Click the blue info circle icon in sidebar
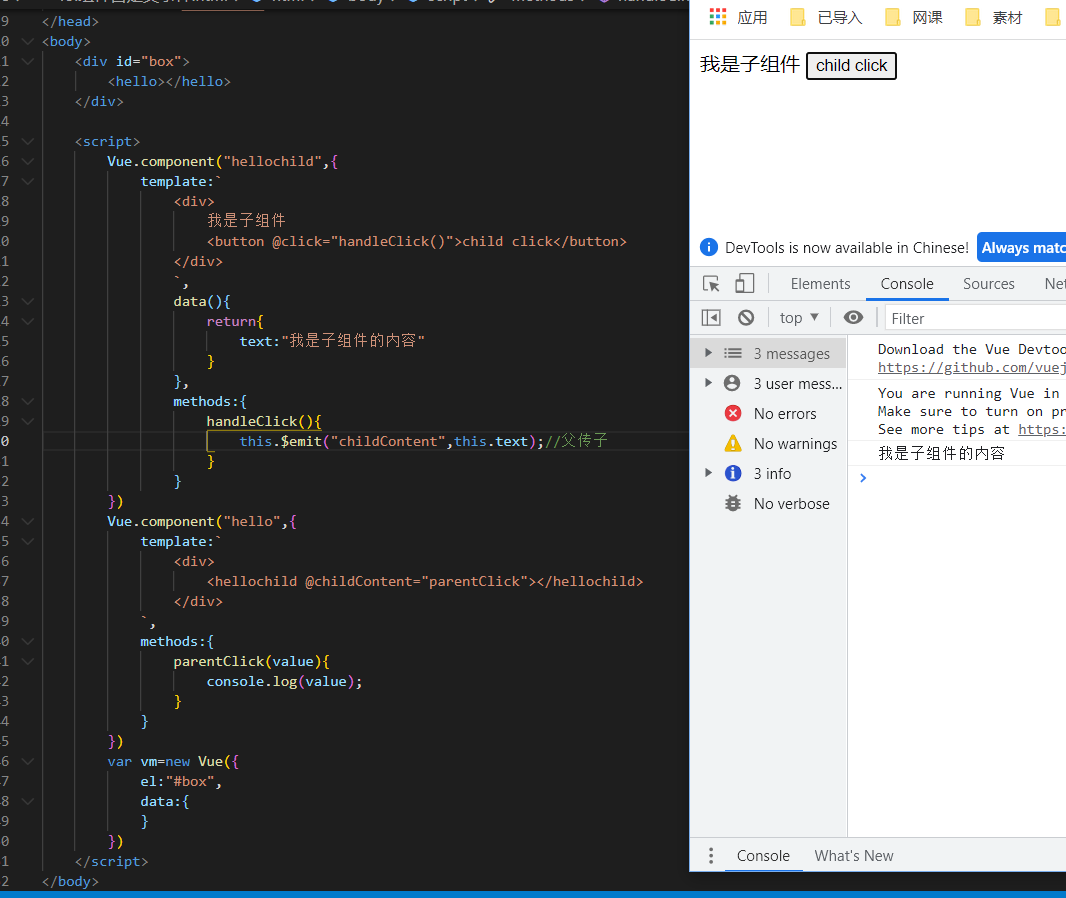Viewport: 1066px width, 898px height. 733,473
